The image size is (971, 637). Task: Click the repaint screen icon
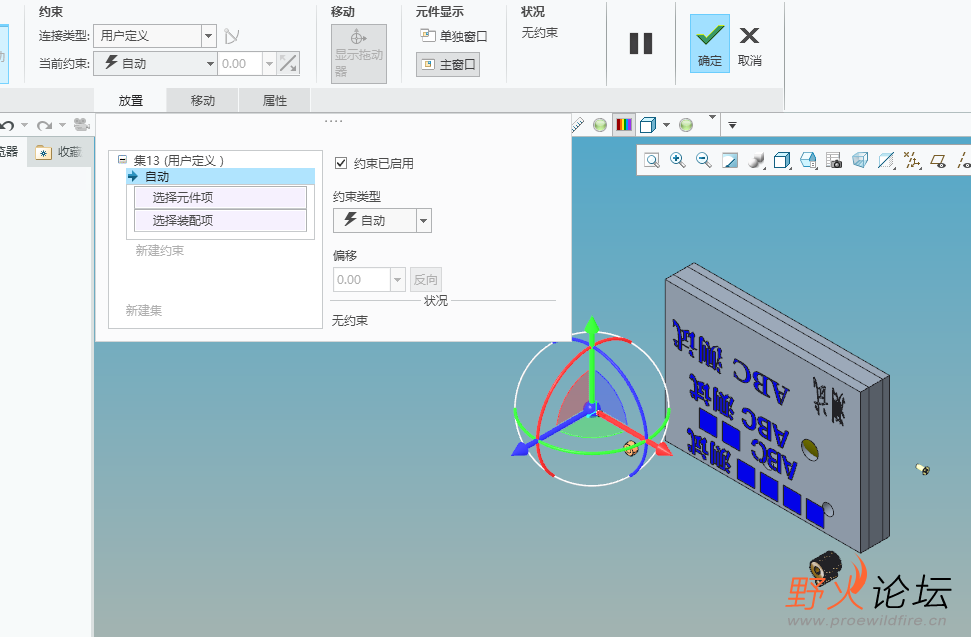730,161
